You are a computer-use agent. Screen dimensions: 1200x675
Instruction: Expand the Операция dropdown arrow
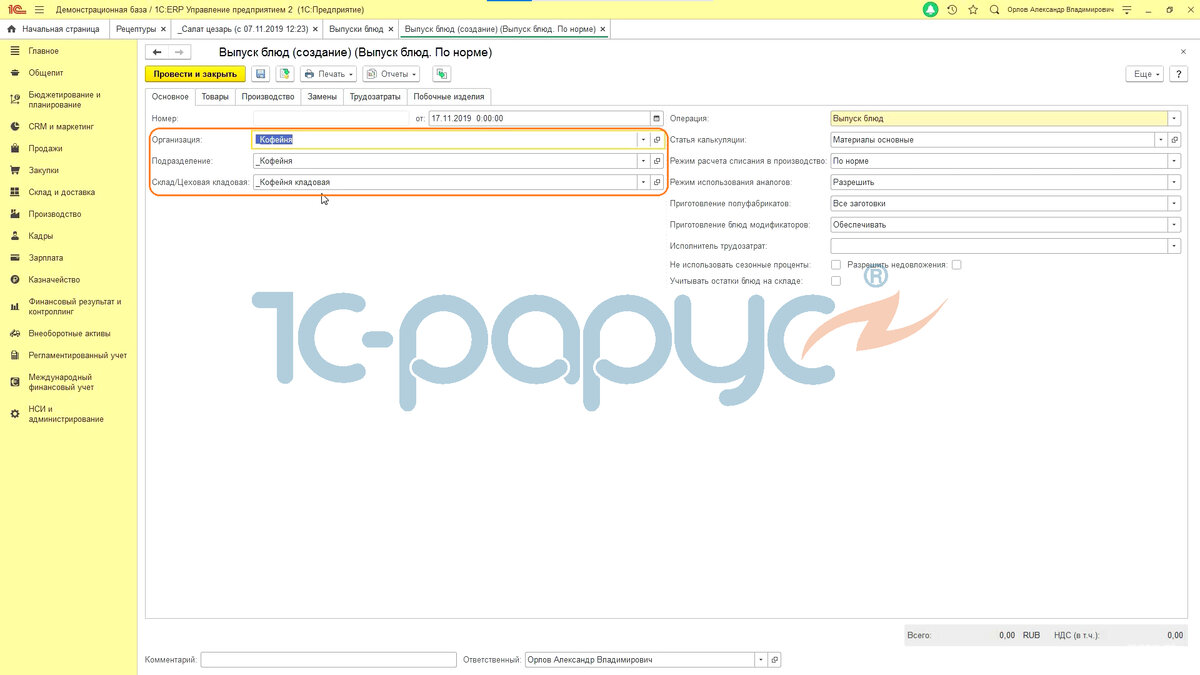(1174, 118)
